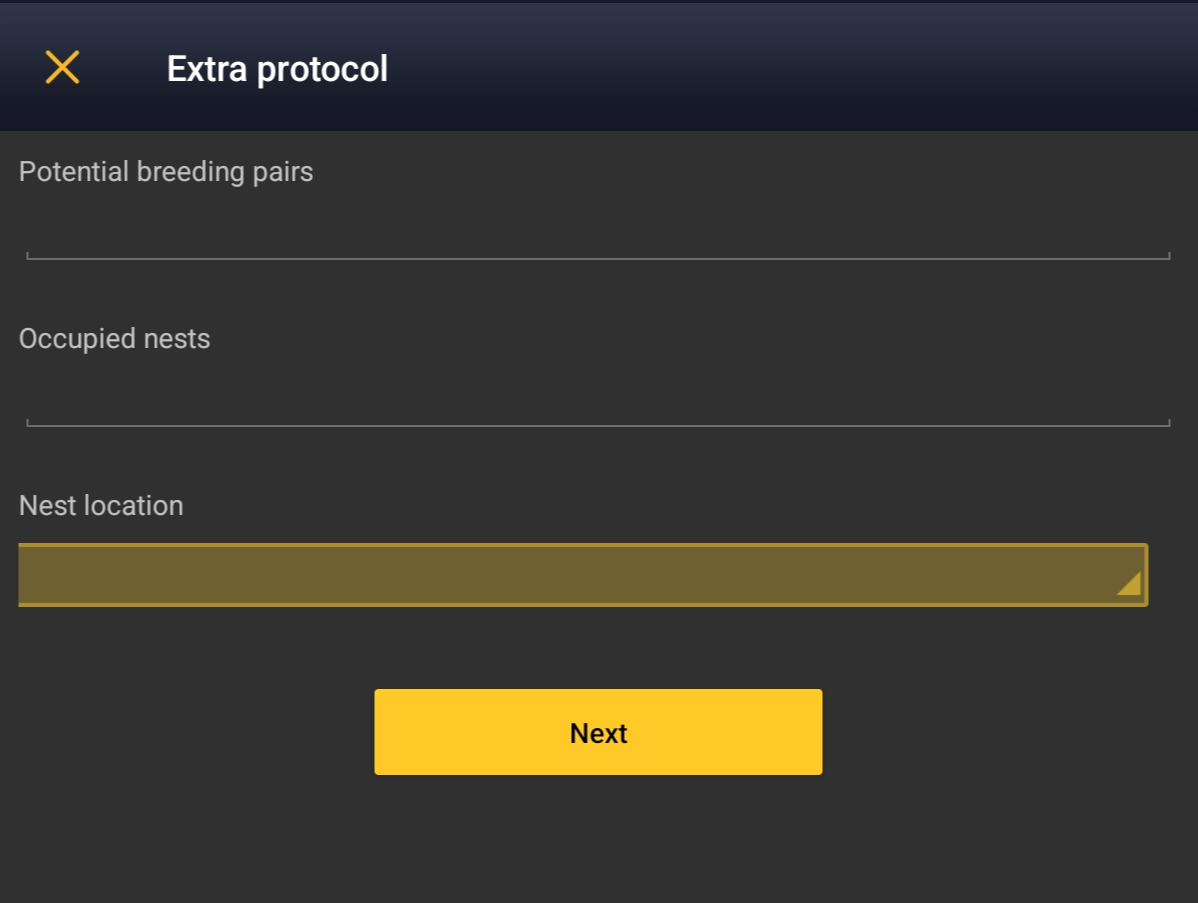Open the Nest location dropdown

click(x=583, y=575)
